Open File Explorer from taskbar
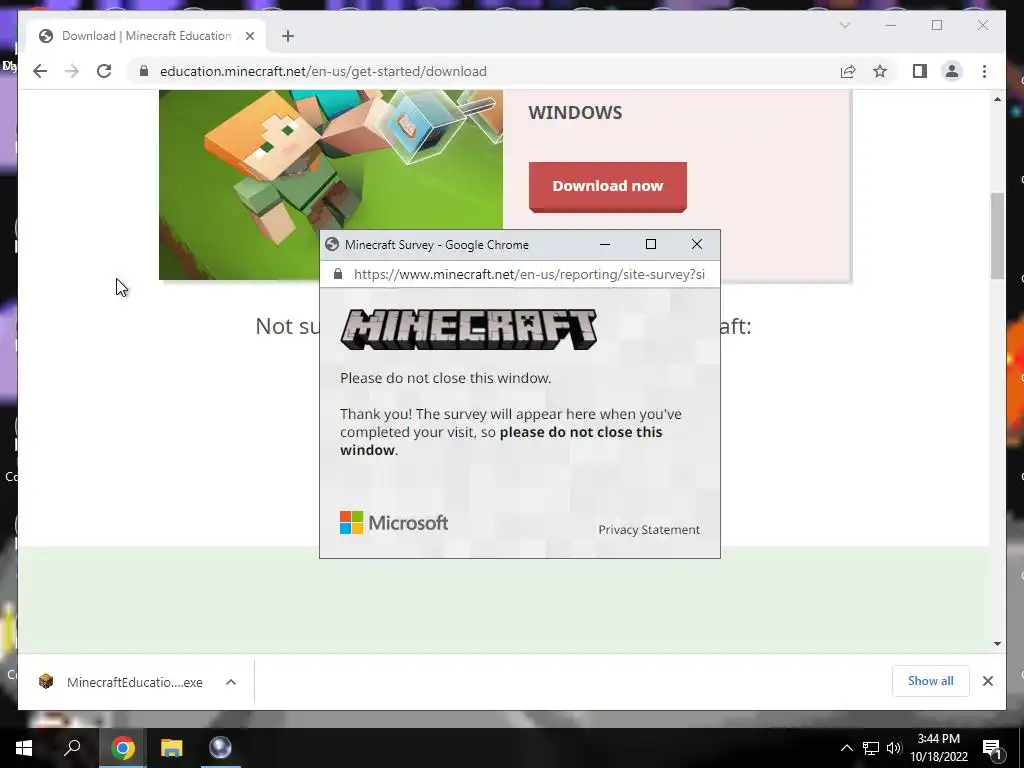This screenshot has height=768, width=1024. pos(171,748)
